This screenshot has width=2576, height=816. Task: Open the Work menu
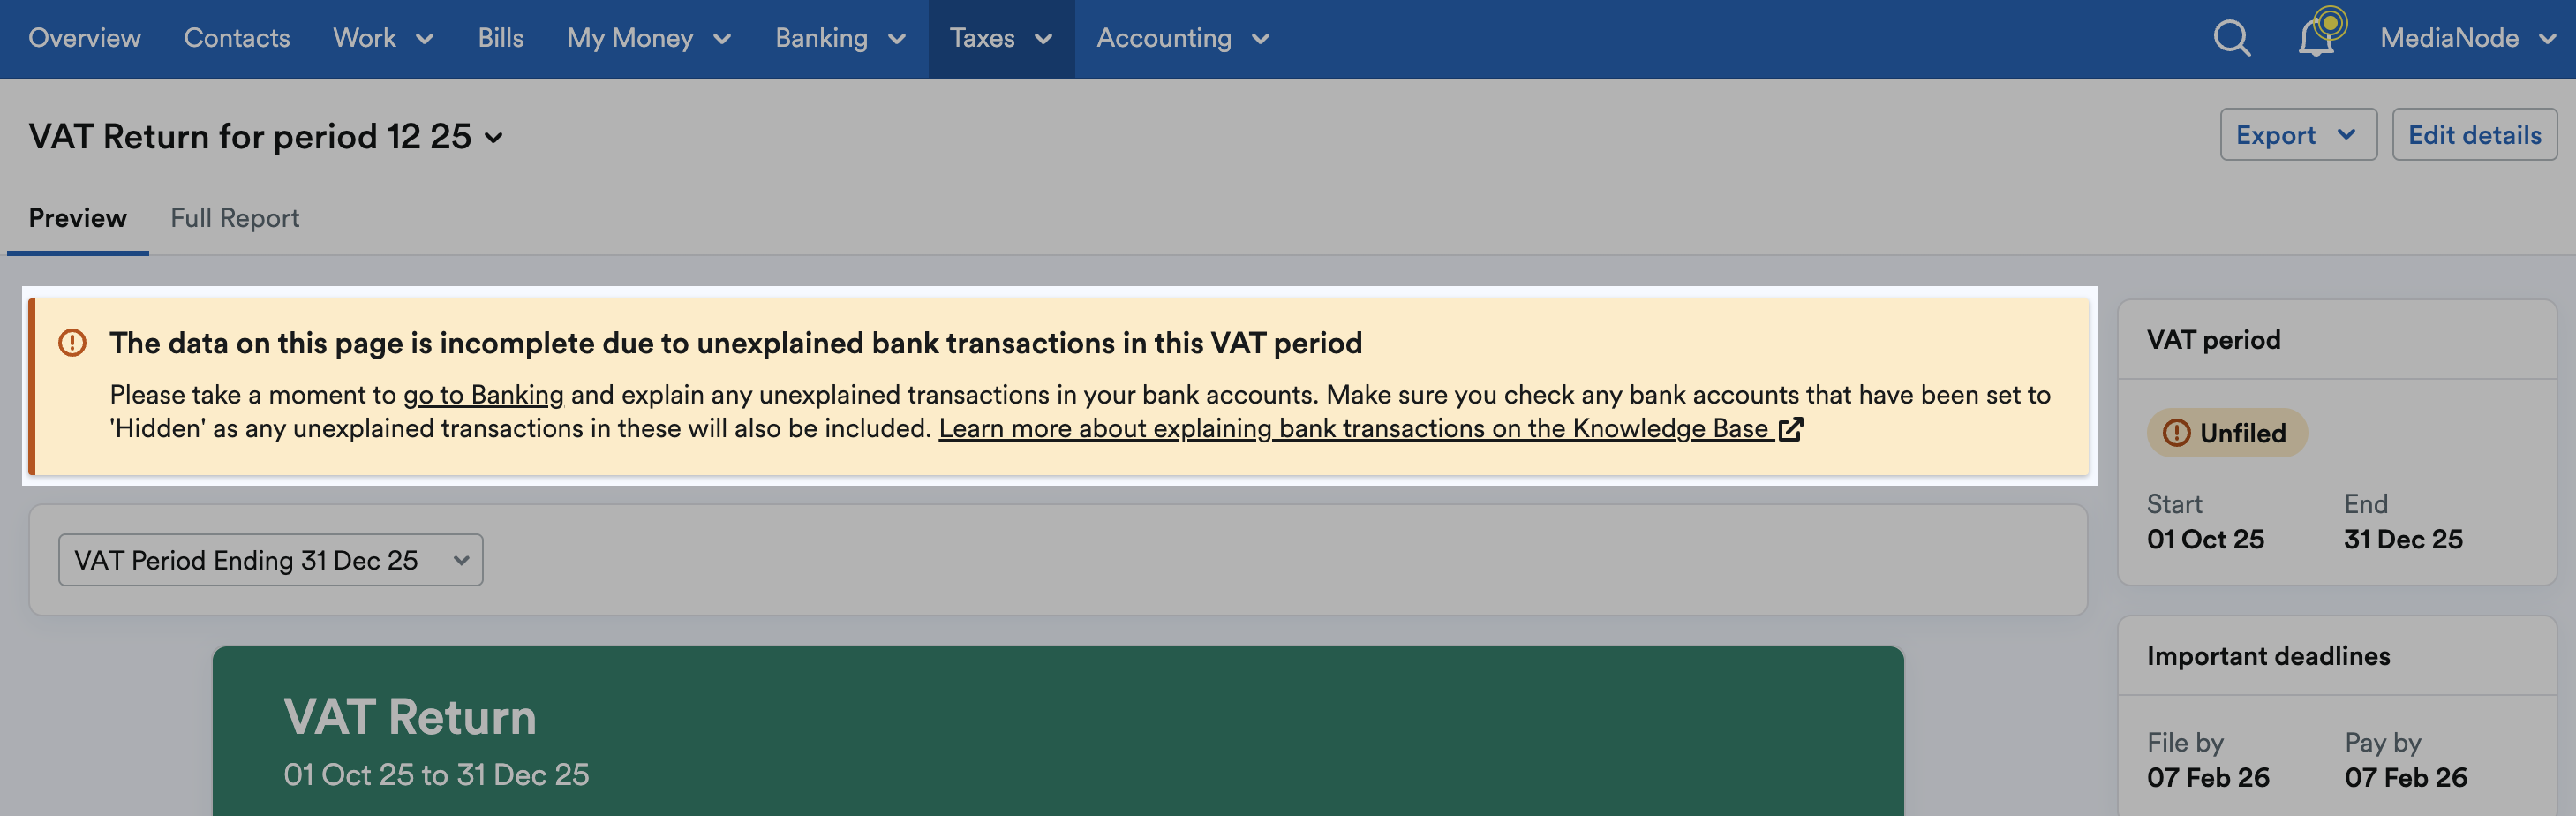point(382,38)
